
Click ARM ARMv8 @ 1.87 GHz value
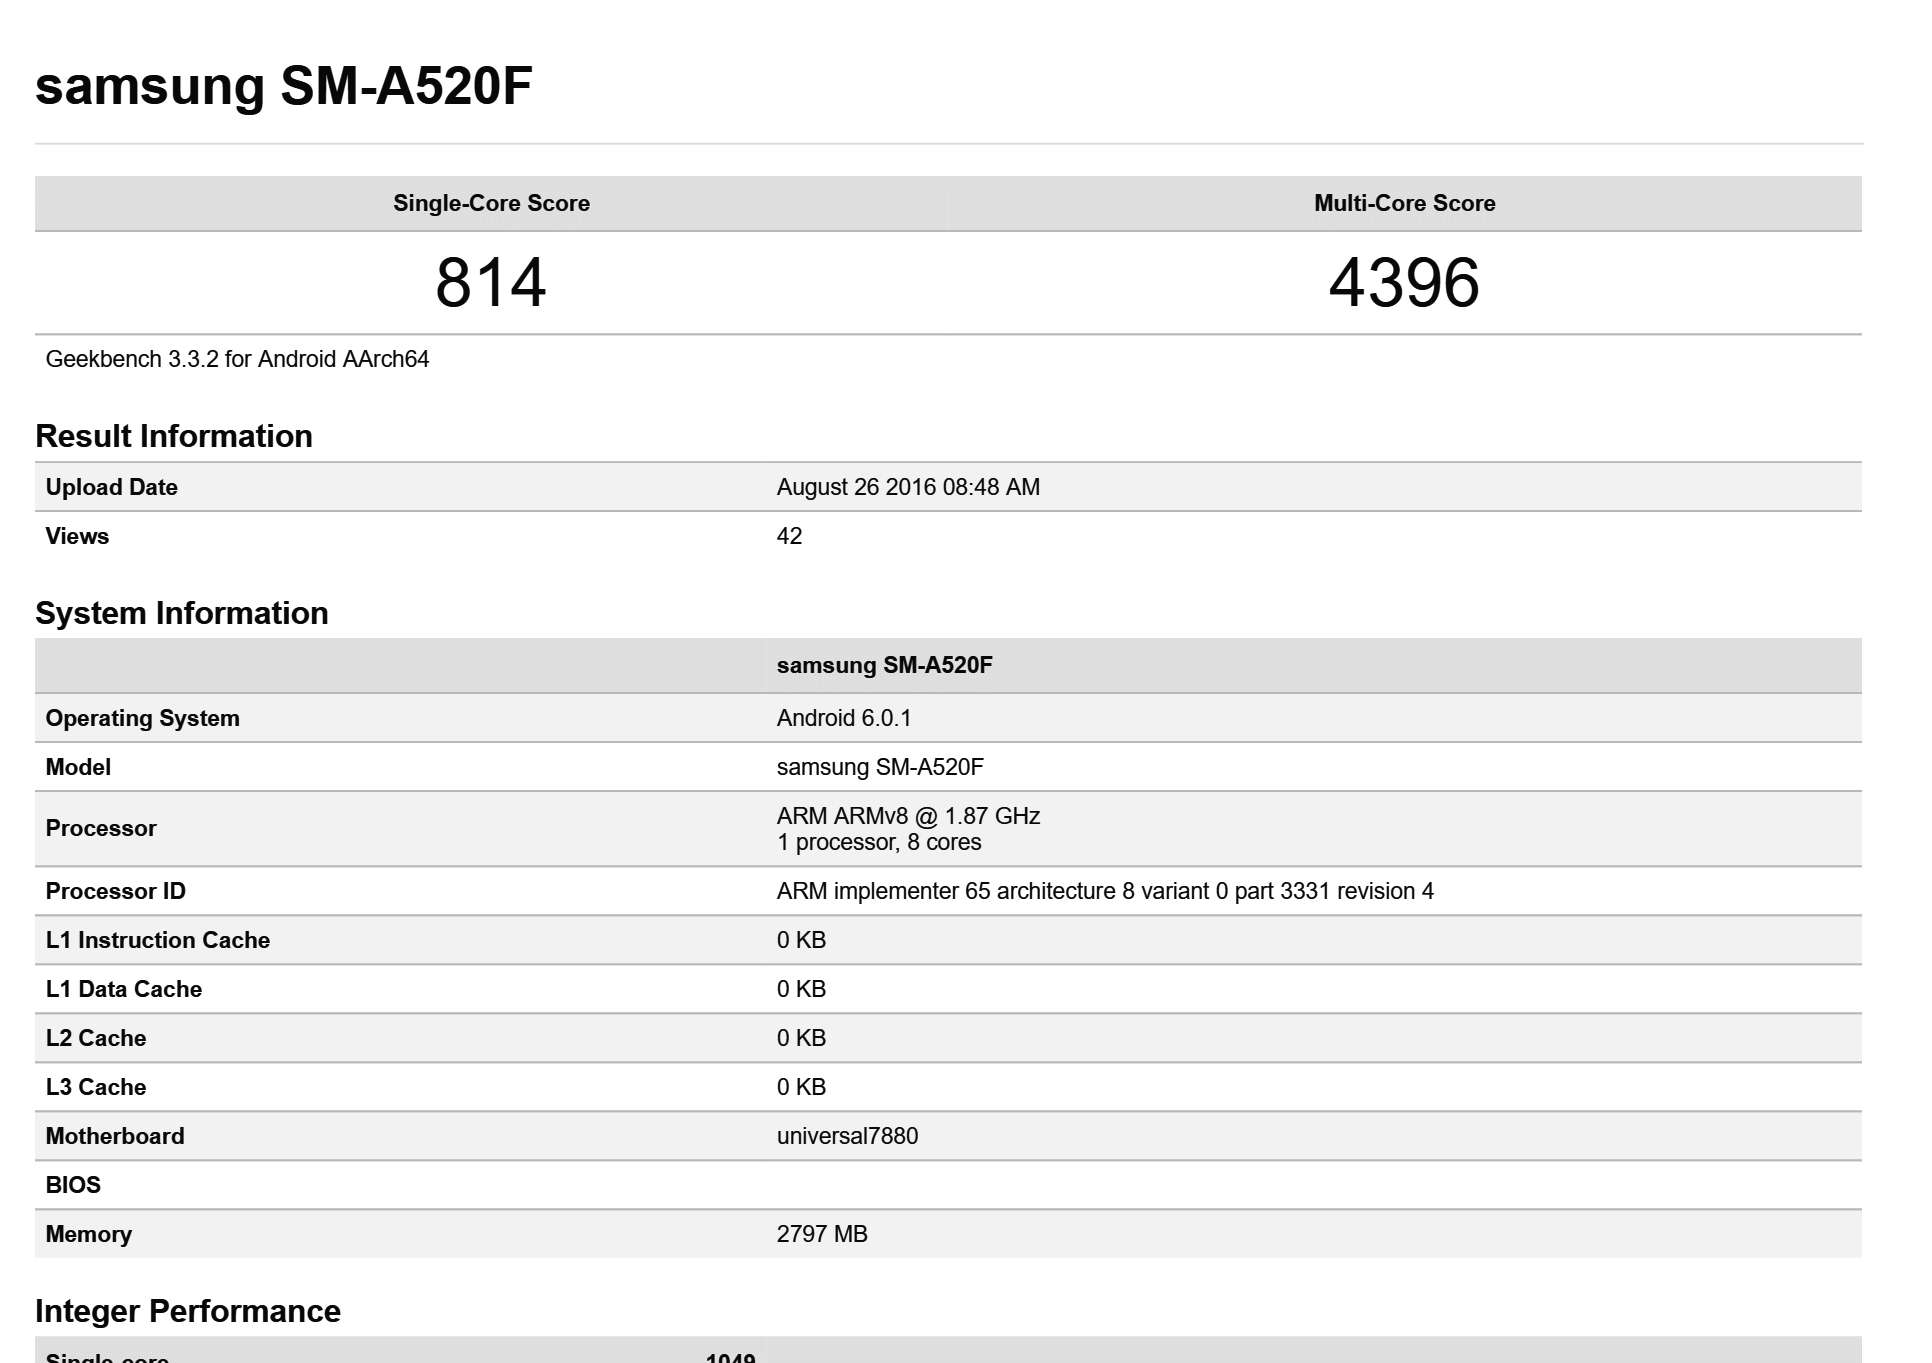click(908, 816)
